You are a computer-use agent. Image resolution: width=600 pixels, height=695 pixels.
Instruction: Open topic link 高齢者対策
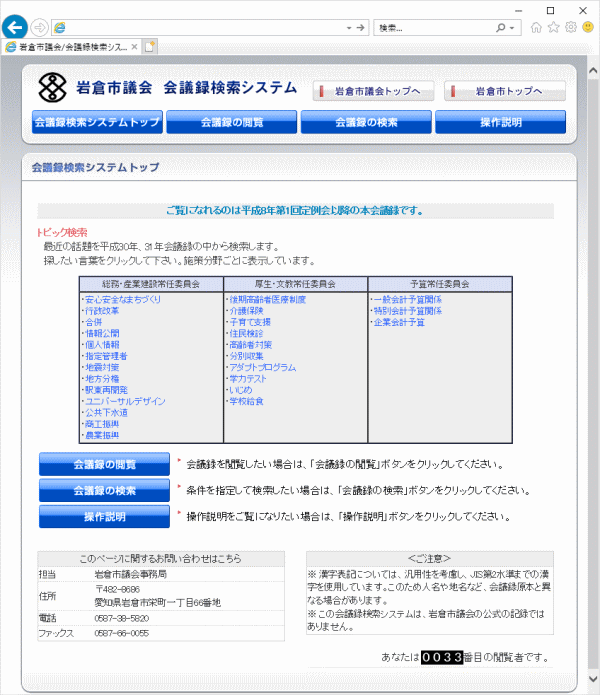251,344
